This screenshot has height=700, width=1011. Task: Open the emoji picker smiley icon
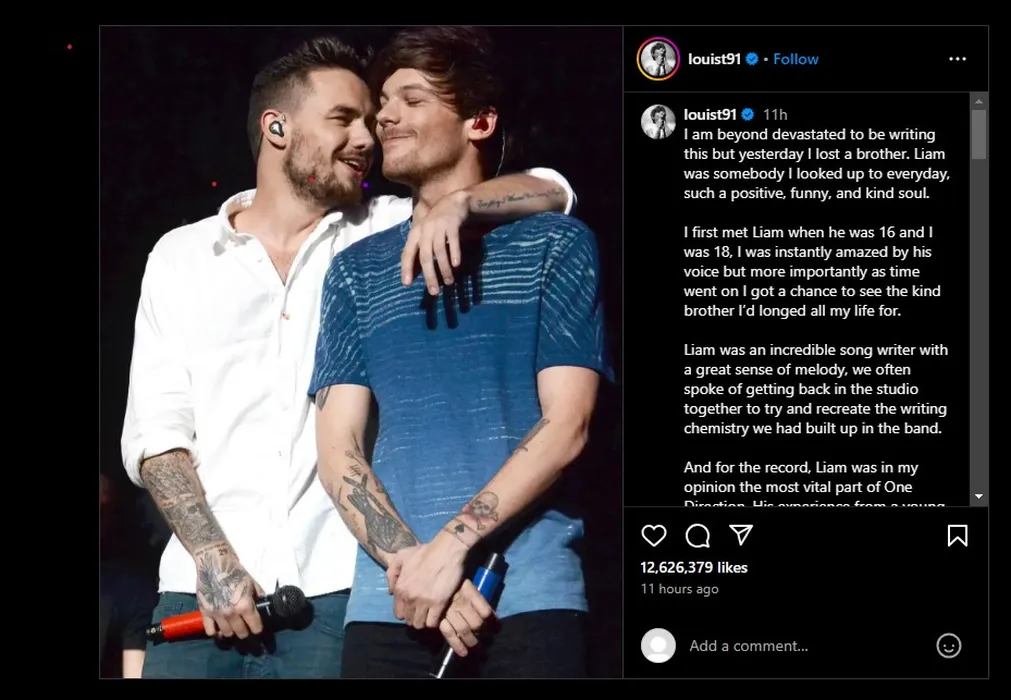pos(948,645)
